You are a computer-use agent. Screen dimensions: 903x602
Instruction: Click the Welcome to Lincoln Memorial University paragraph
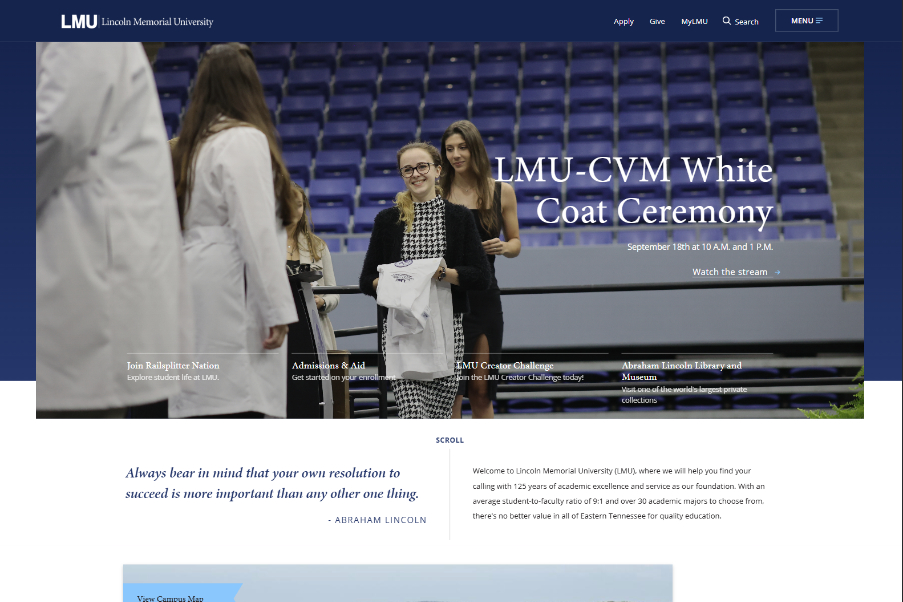[619, 493]
